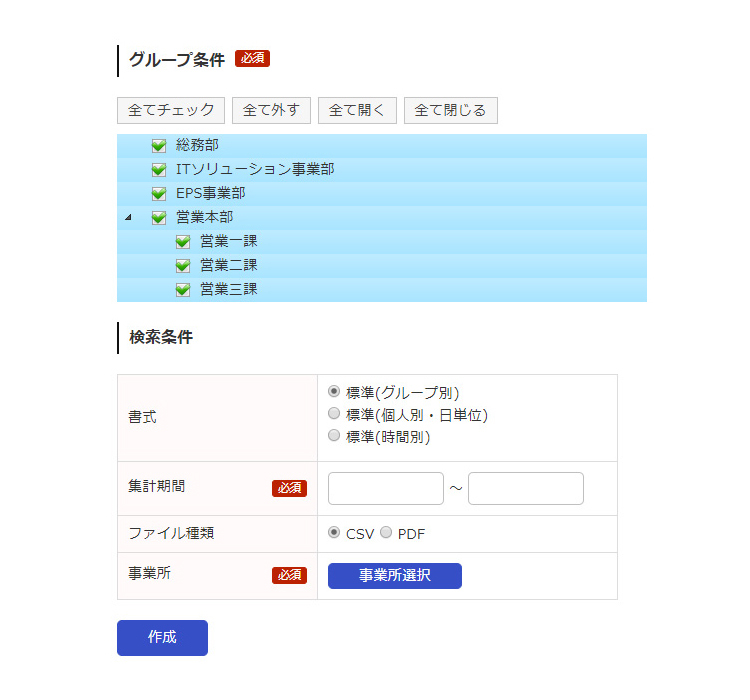The image size is (750, 700).
Task: Click the 書式 row label
Action: click(x=143, y=417)
